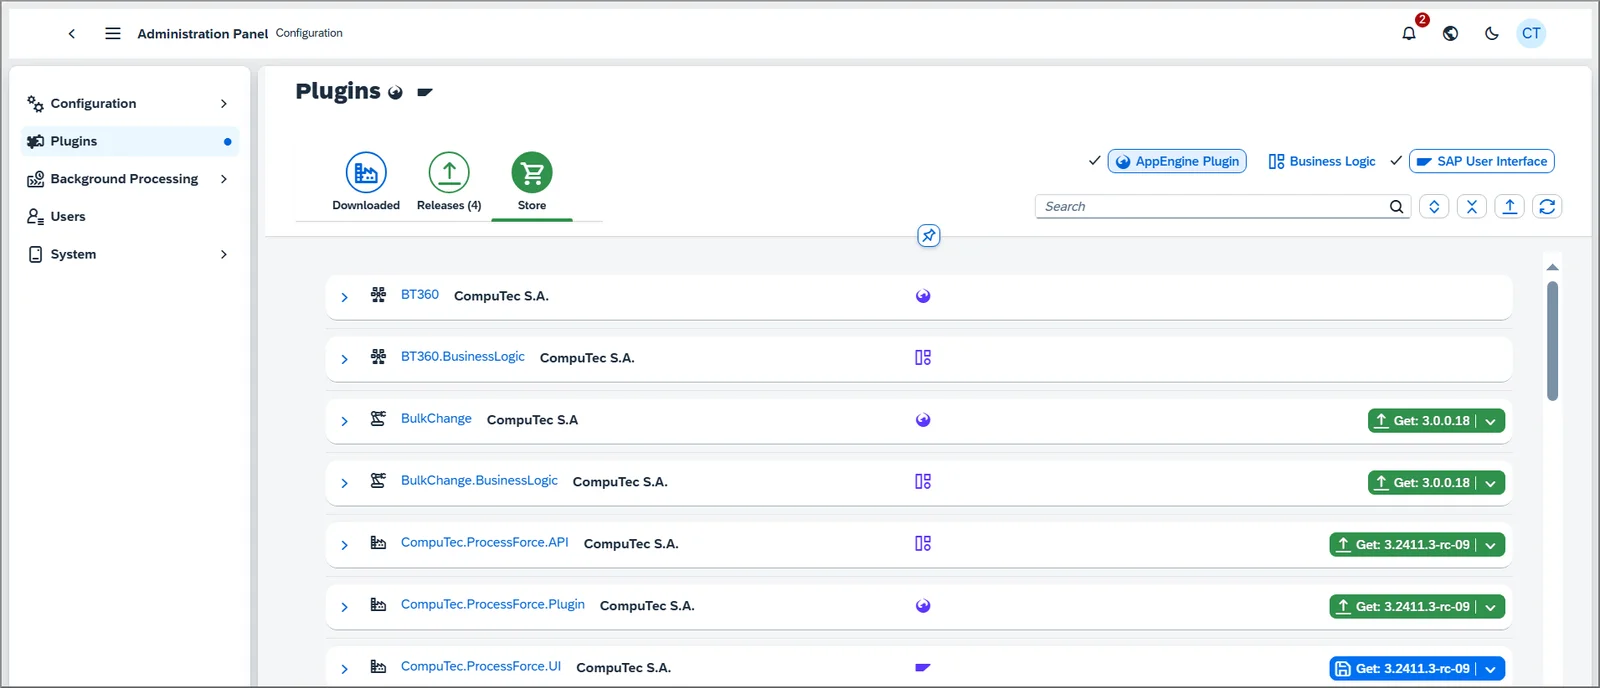Open the BT360 plugin link
The height and width of the screenshot is (688, 1600).
(420, 295)
